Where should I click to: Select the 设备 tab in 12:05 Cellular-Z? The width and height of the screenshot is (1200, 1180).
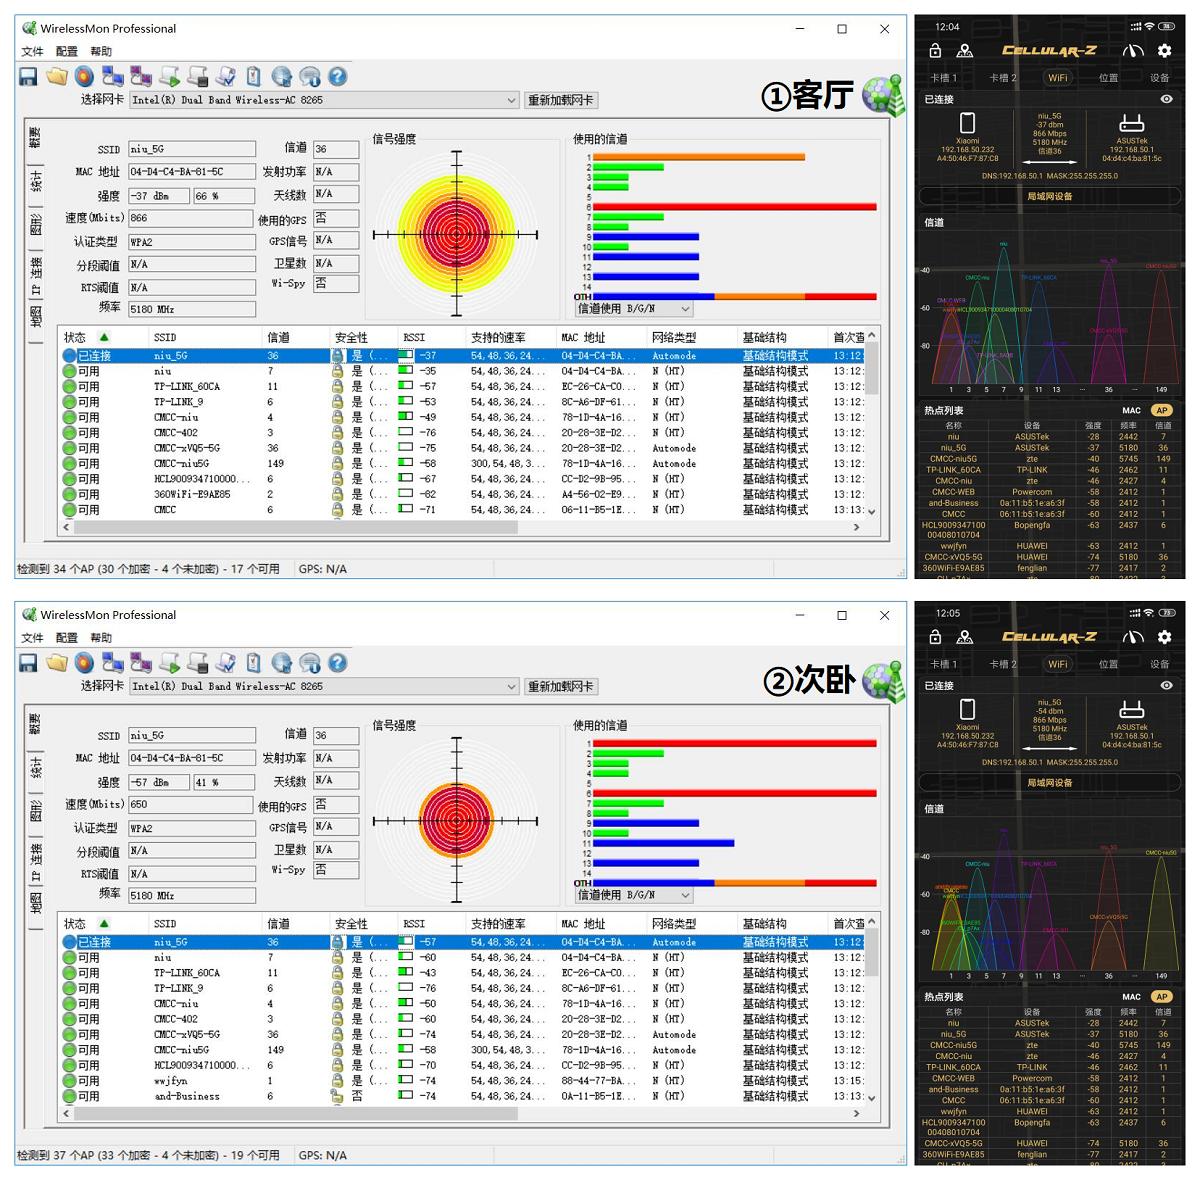pos(1159,664)
